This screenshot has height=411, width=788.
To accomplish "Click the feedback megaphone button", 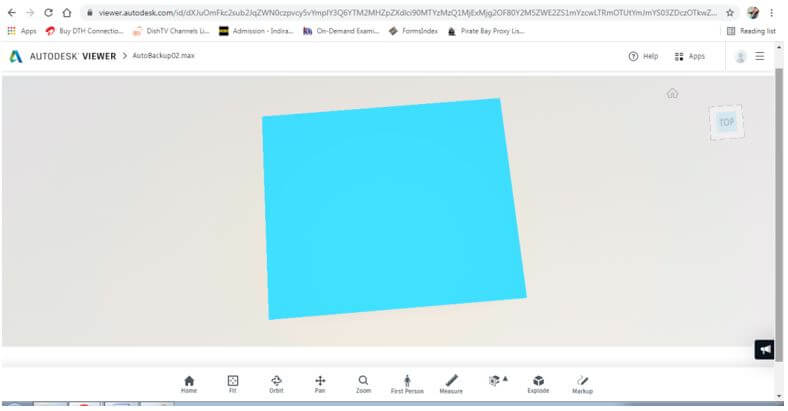I will [764, 349].
